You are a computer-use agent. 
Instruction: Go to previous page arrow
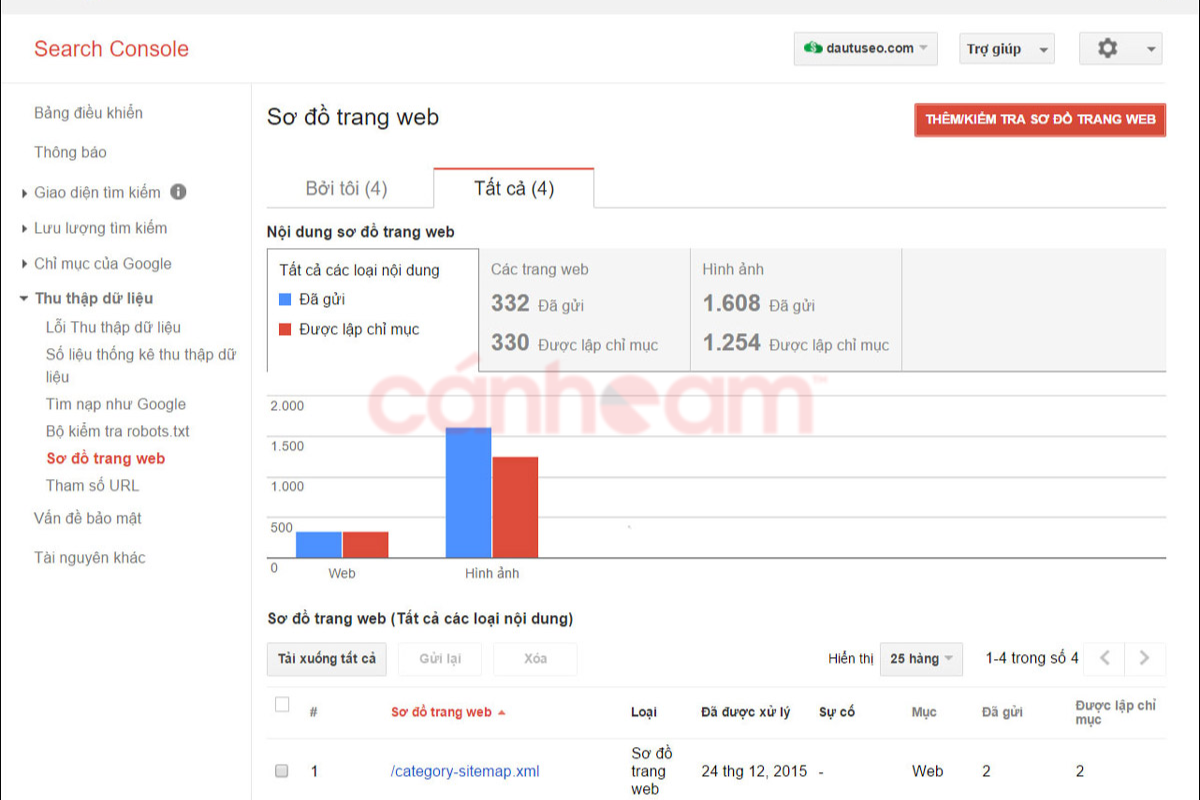(1104, 658)
